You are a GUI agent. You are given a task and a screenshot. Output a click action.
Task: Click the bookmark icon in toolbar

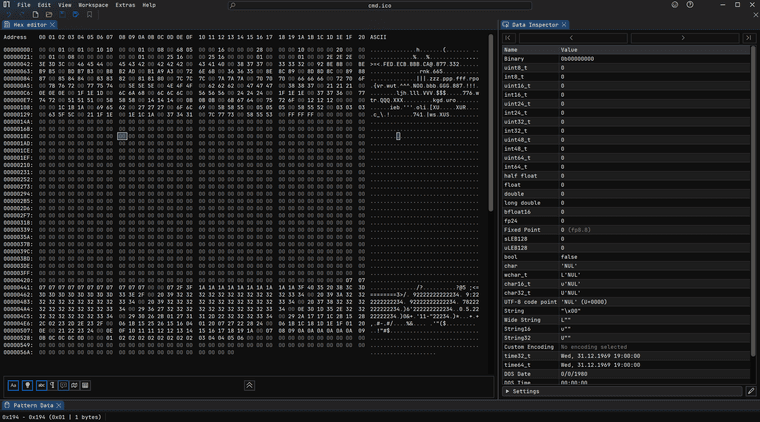[89, 15]
